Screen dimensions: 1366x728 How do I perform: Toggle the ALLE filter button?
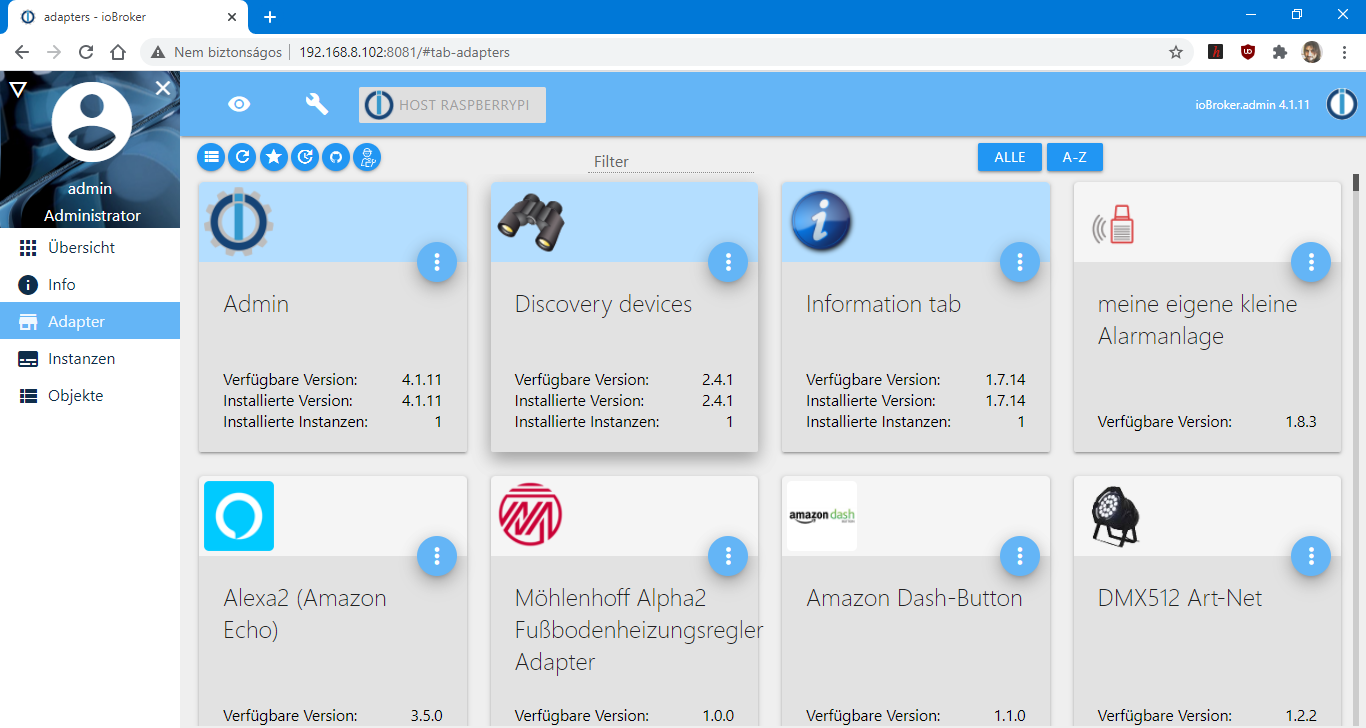[1009, 157]
